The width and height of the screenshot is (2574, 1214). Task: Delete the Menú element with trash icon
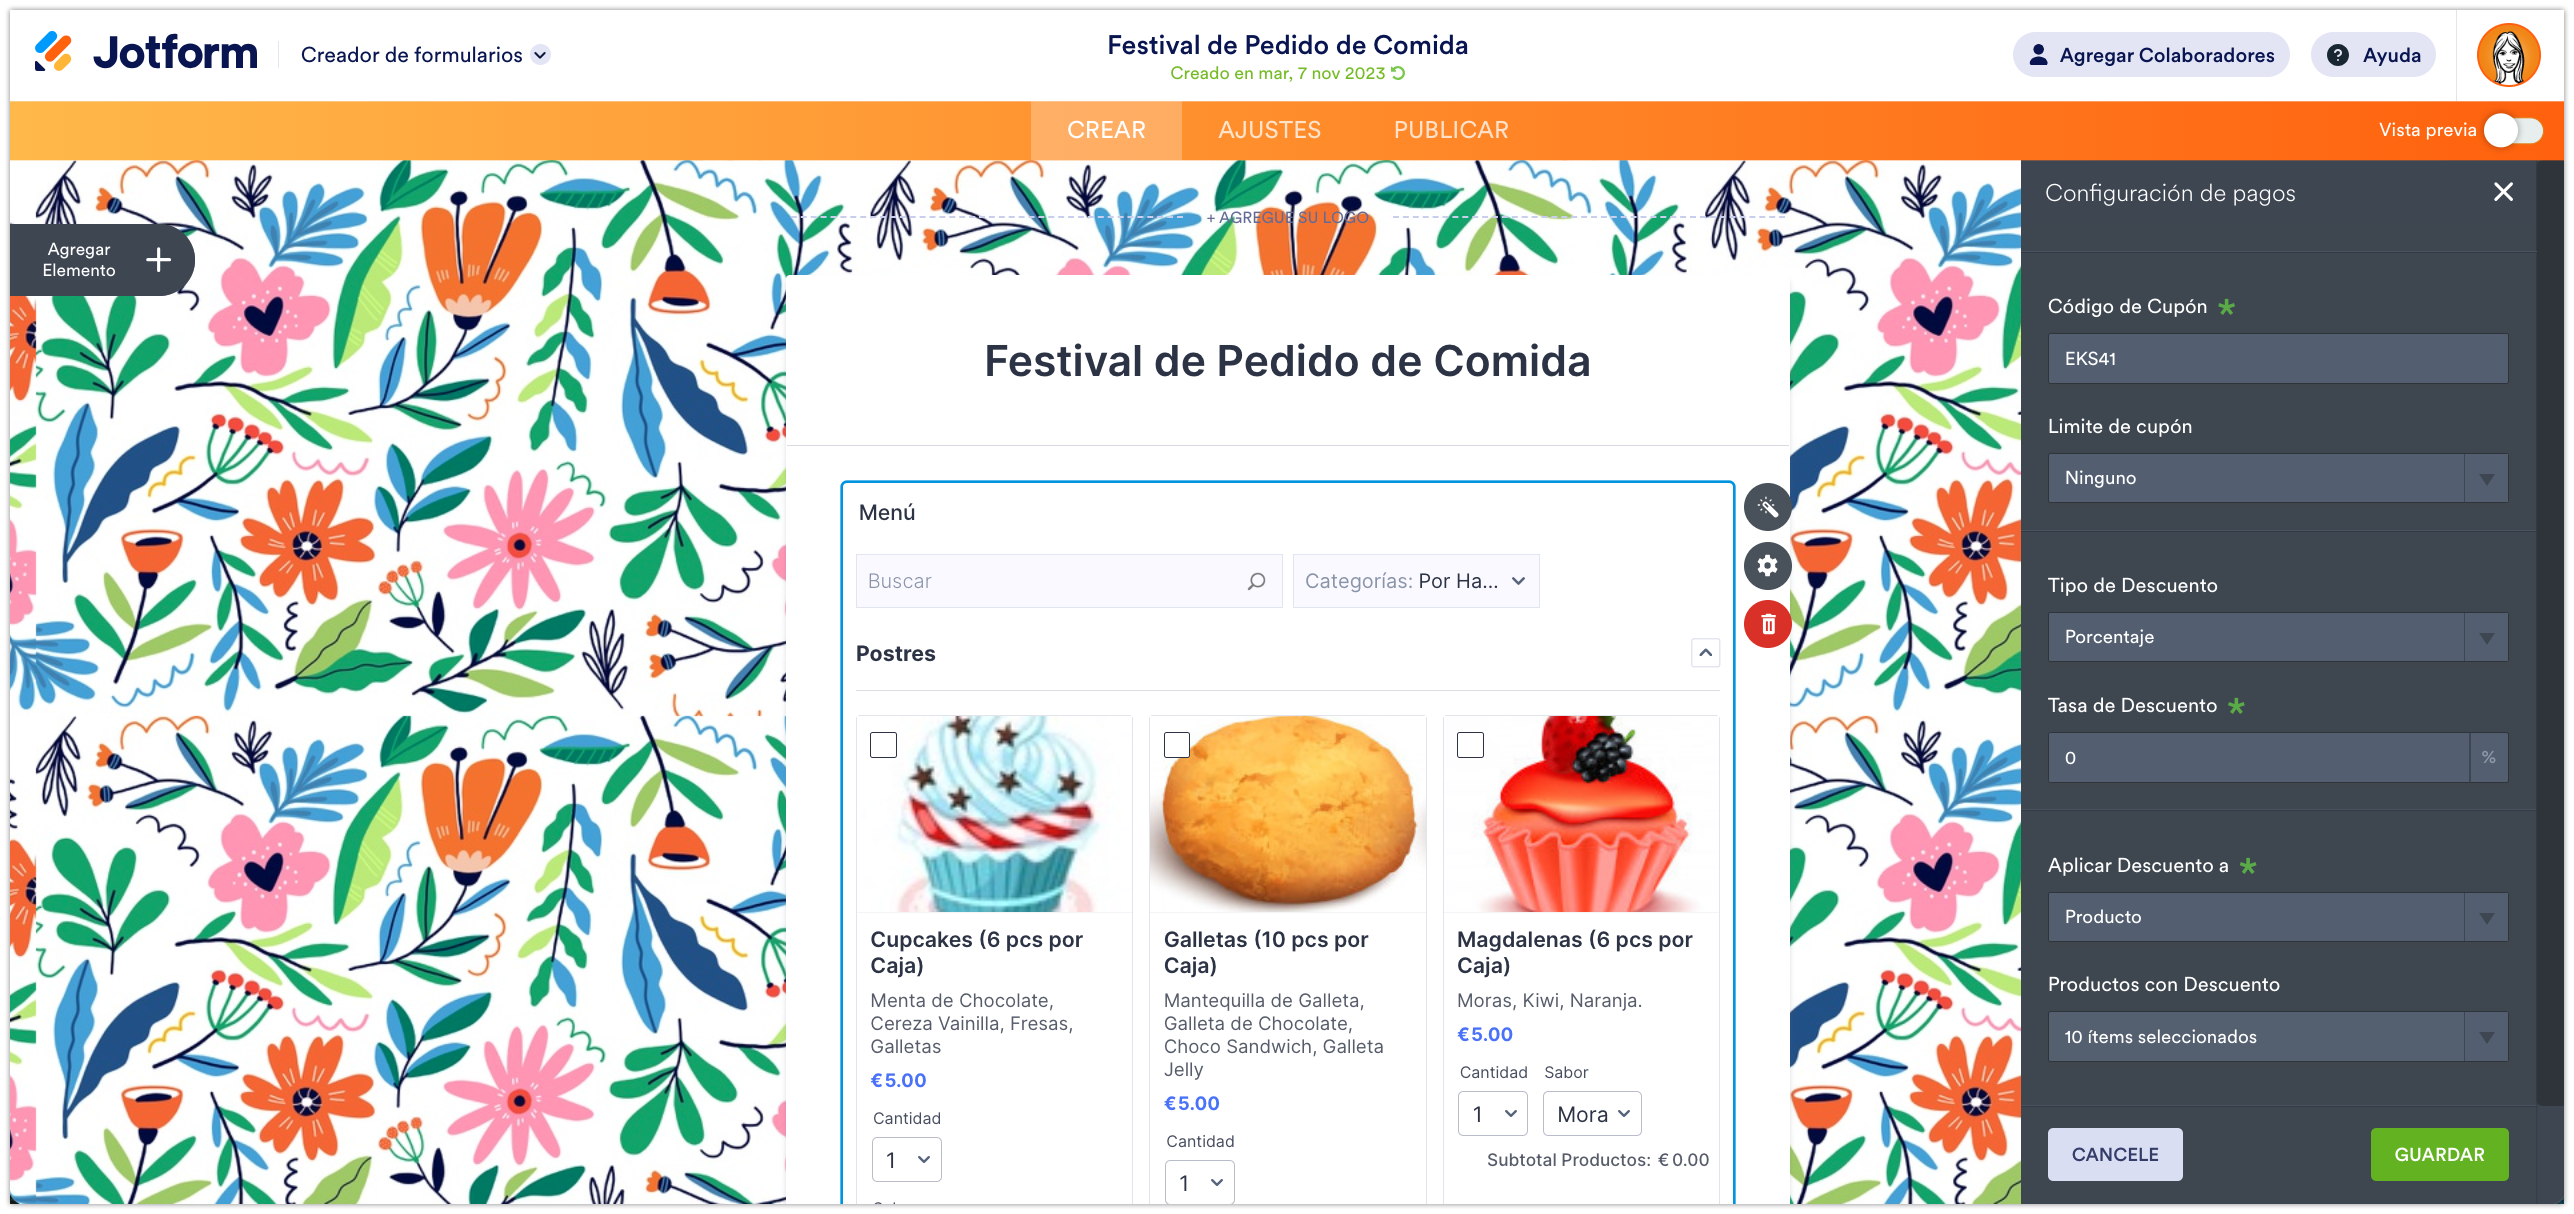point(1767,624)
